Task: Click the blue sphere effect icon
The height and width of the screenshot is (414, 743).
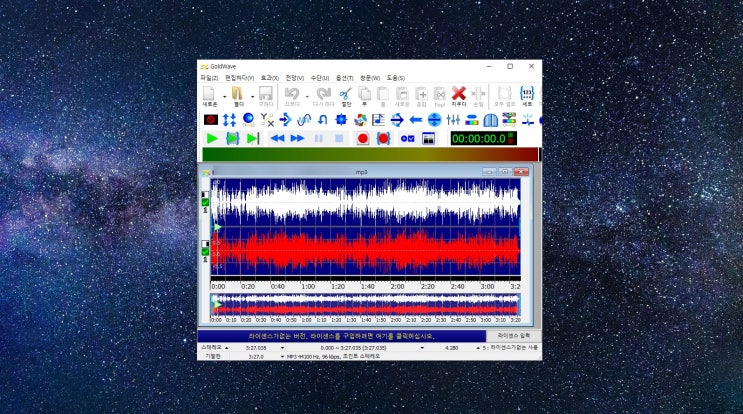Action: coord(248,120)
